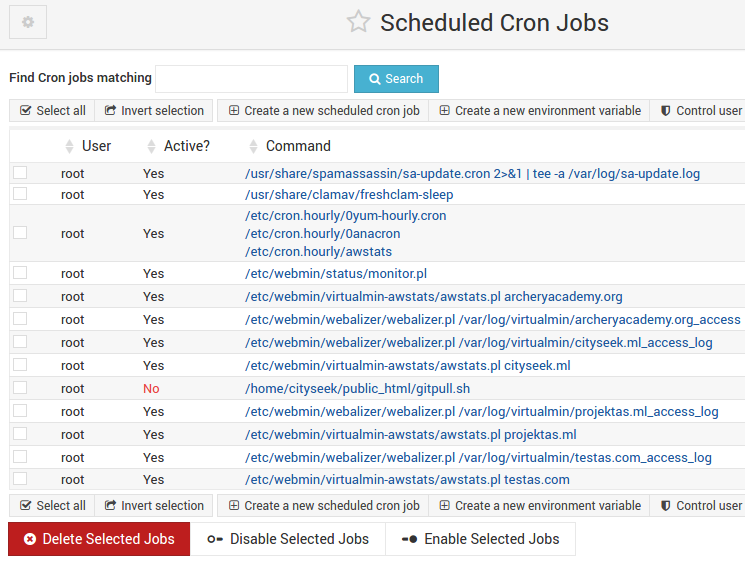Click top Create a new scheduled cron job
Screen dimensions: 745x566
pyautogui.click(x=323, y=111)
